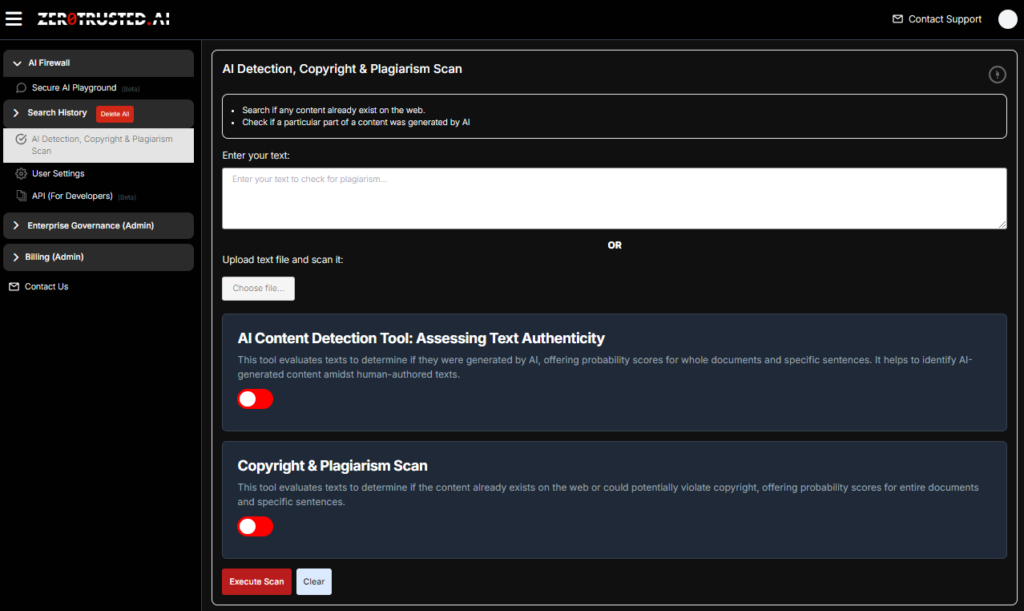Expand the Billing (Admin) section

17,257
